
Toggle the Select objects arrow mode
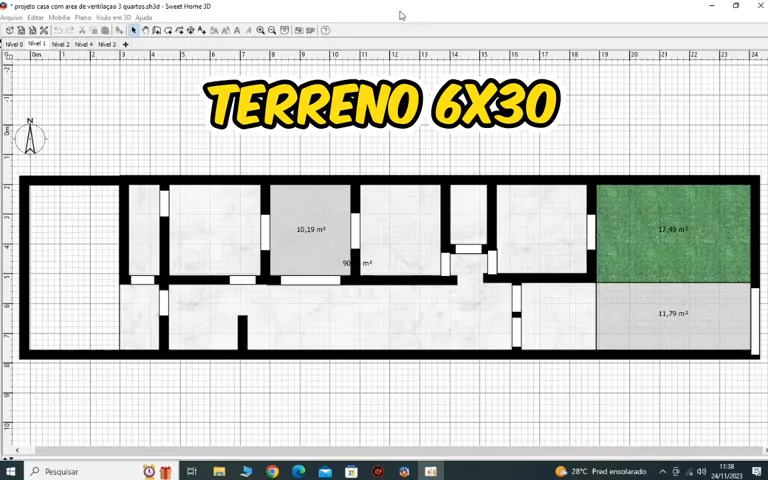tap(133, 30)
